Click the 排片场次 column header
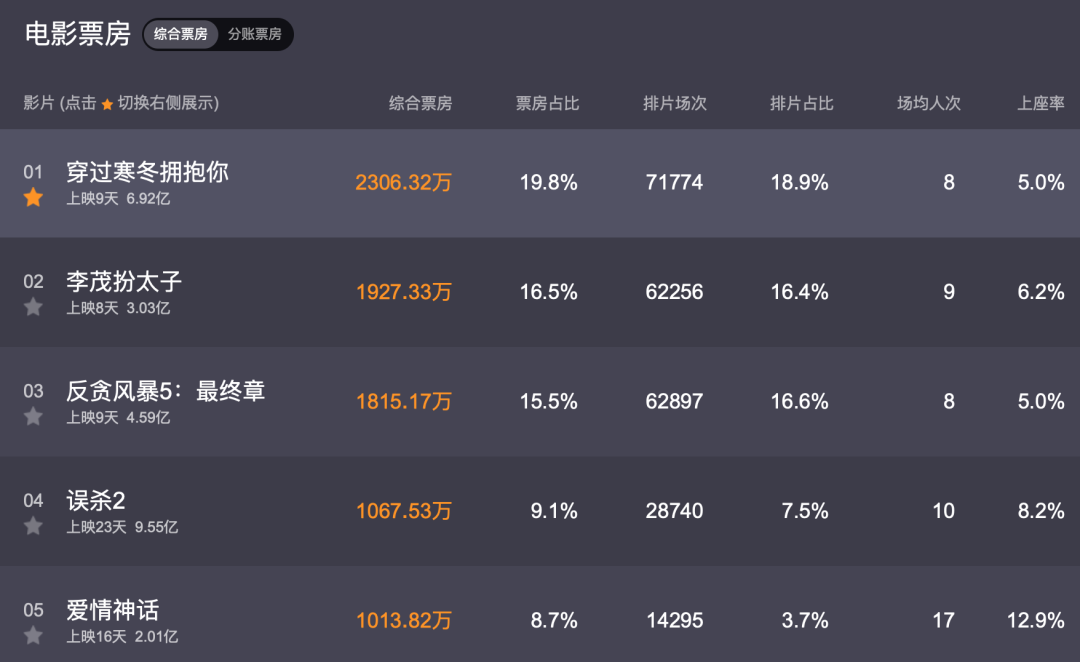The width and height of the screenshot is (1080, 662). pos(675,103)
